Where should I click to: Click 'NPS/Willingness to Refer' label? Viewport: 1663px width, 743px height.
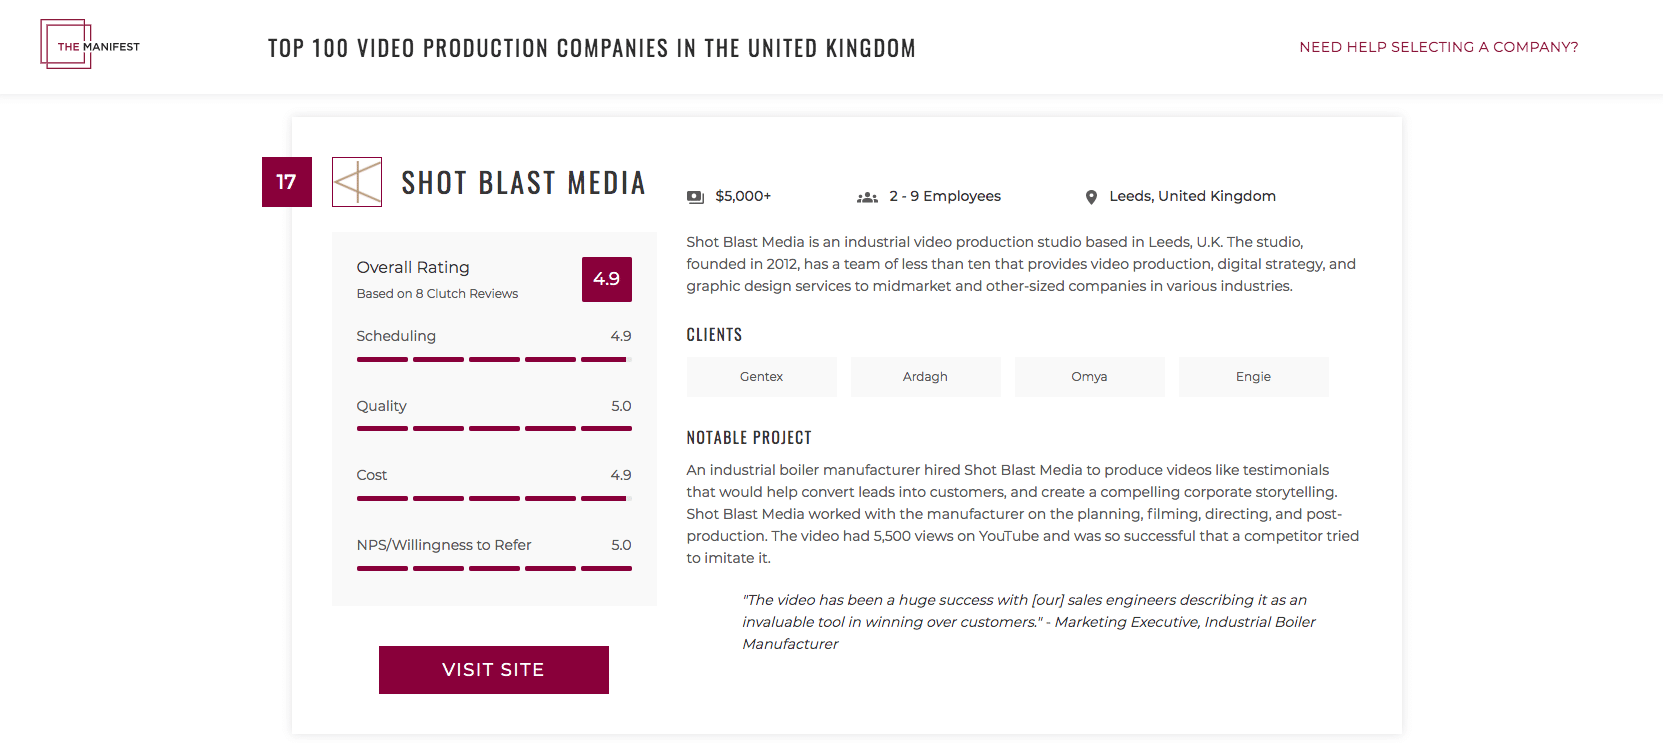[x=444, y=545]
